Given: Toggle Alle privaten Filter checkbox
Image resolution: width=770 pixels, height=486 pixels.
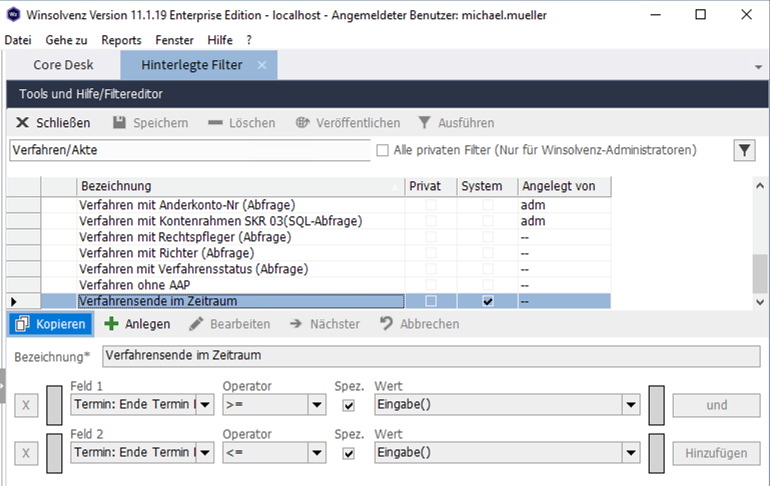Looking at the screenshot, I should (x=382, y=150).
